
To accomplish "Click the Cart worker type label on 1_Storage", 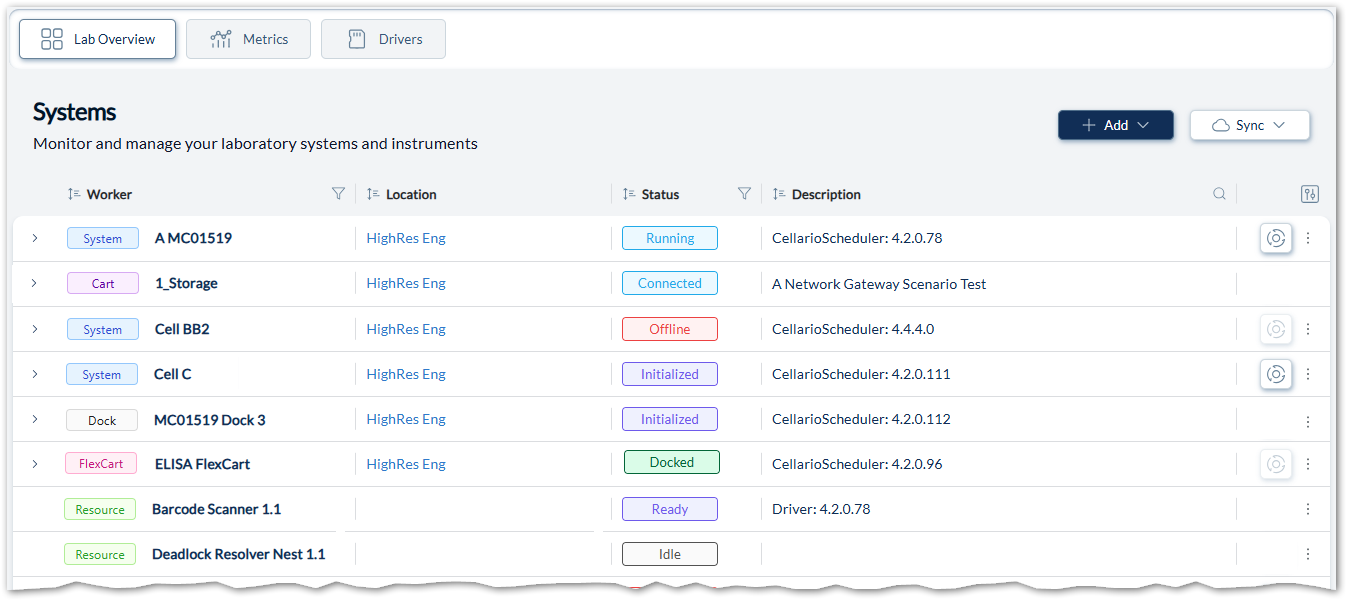I will pos(102,283).
